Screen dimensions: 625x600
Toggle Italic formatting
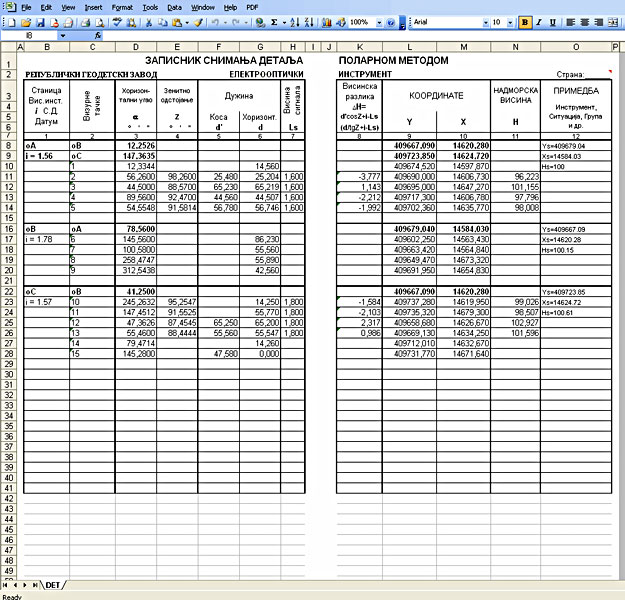538,21
